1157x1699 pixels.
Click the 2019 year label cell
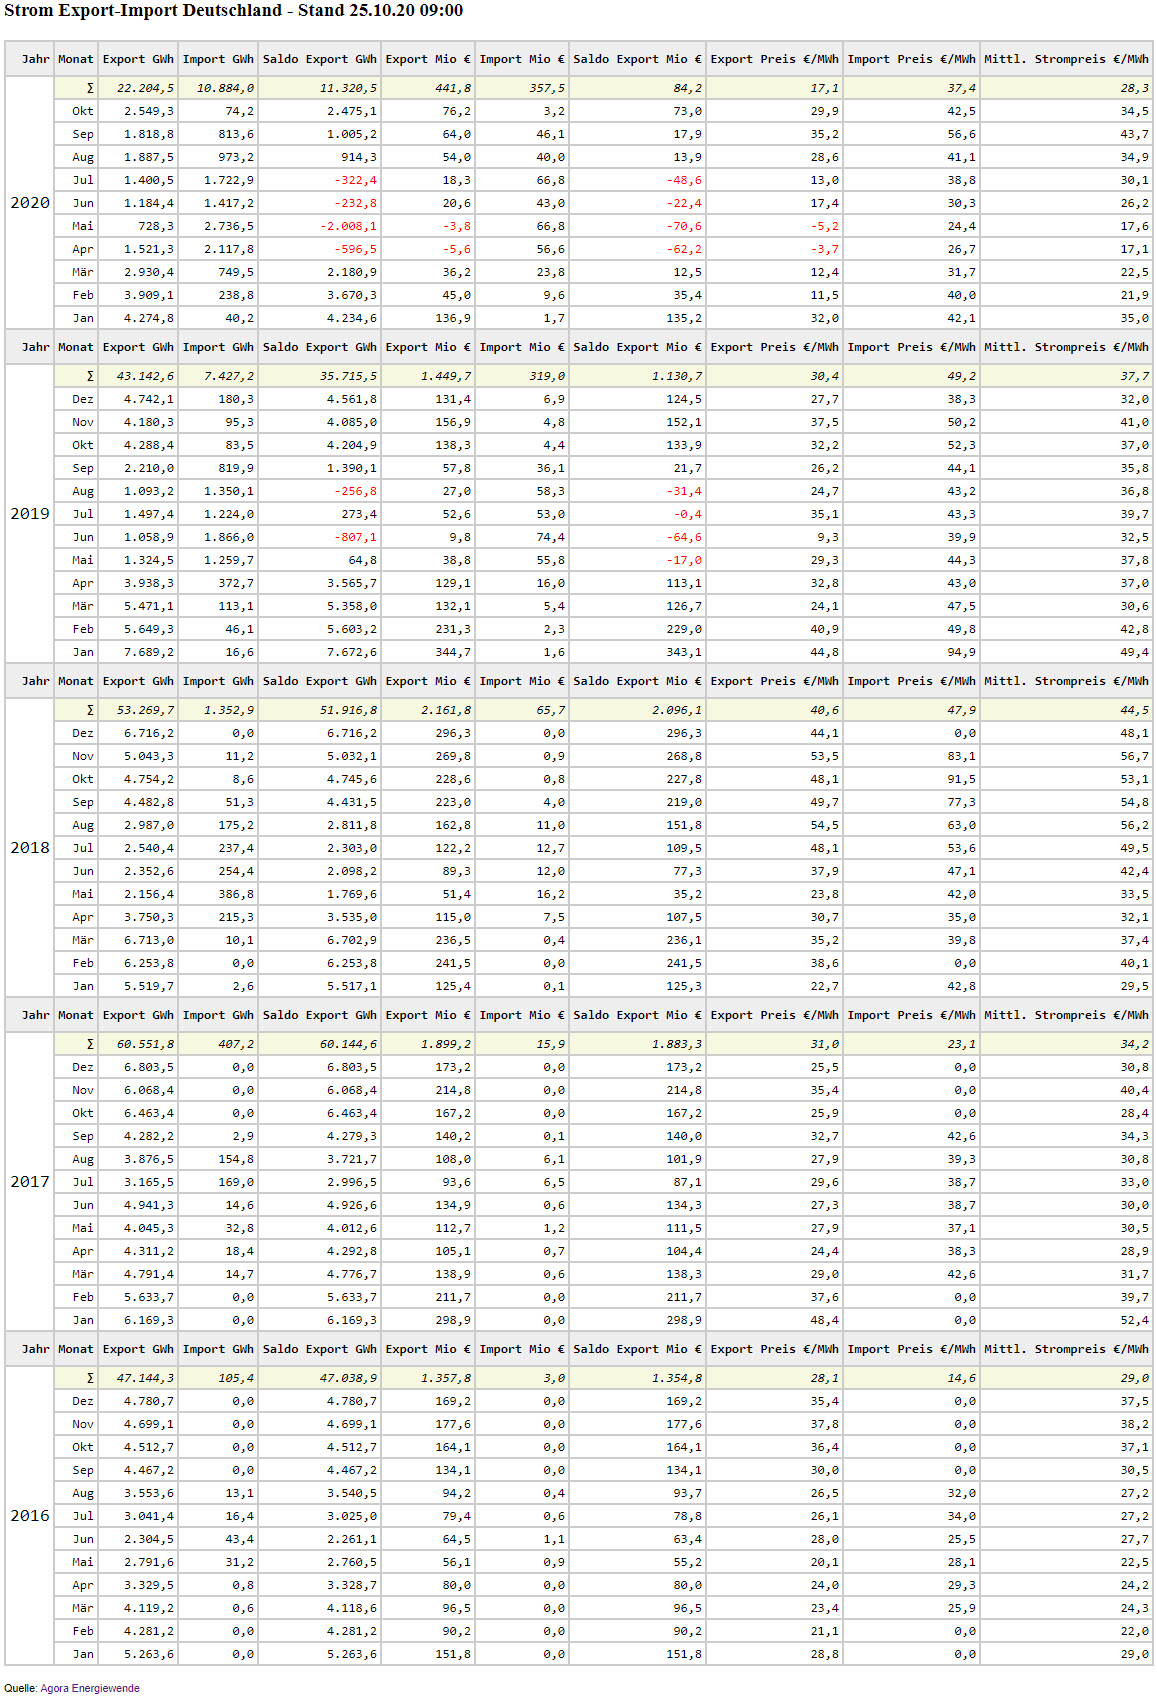click(x=29, y=514)
